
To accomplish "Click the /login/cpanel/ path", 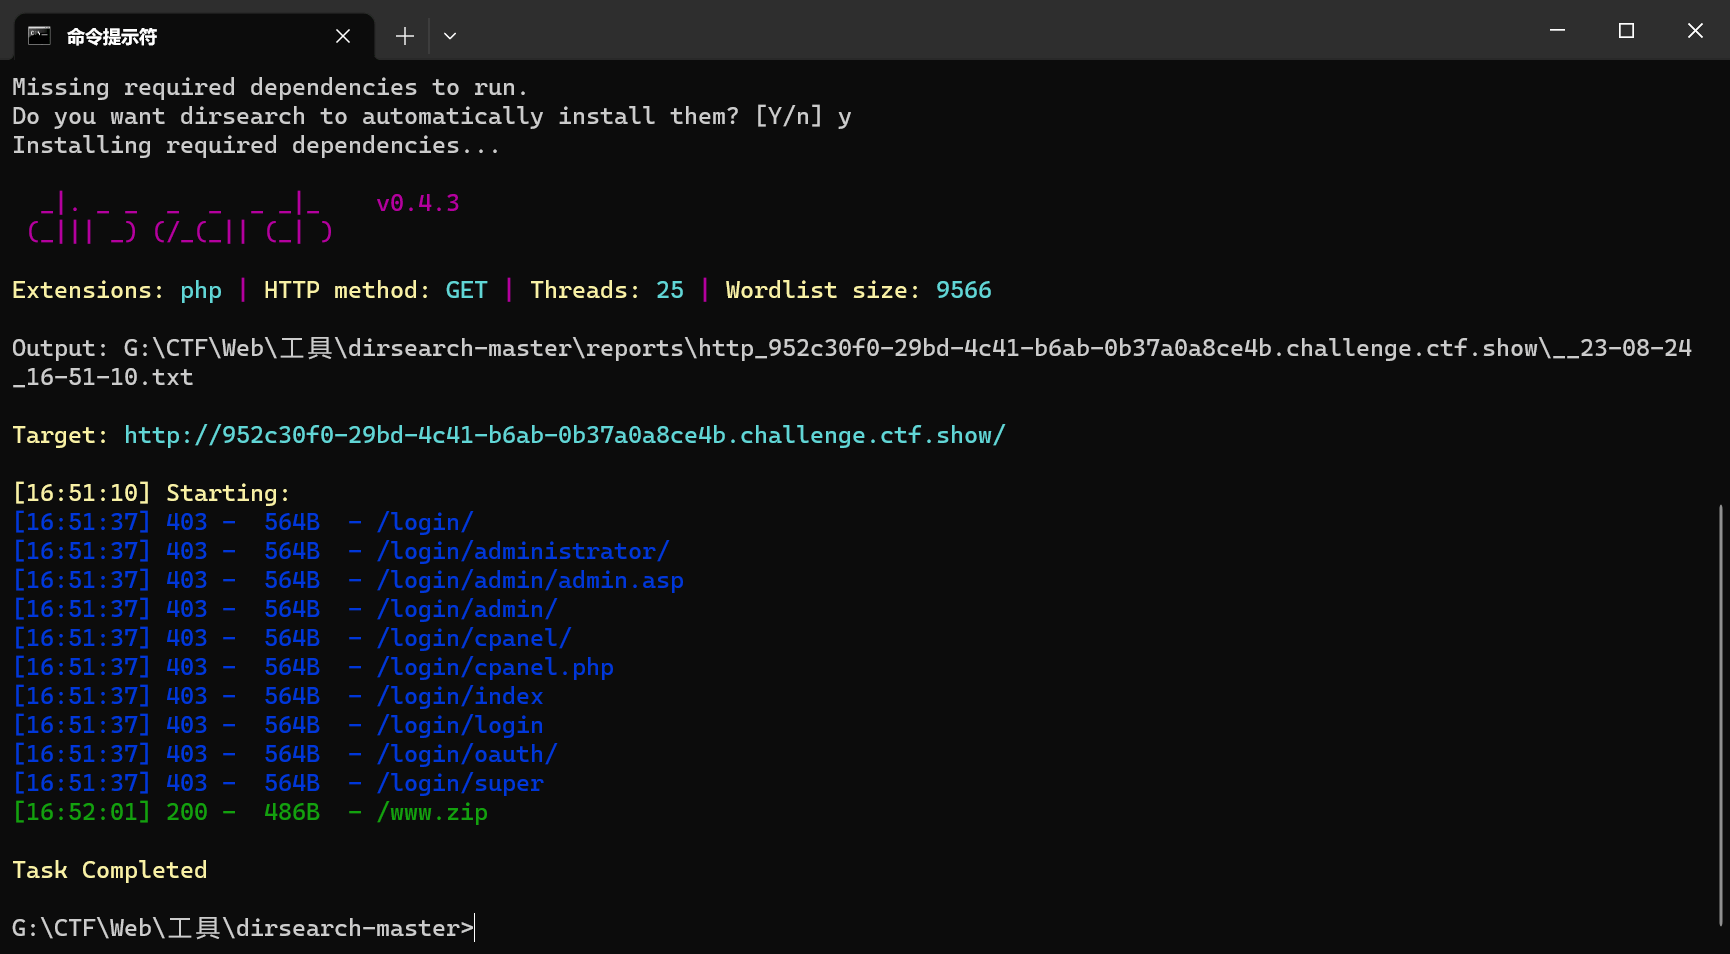I will pyautogui.click(x=474, y=638).
